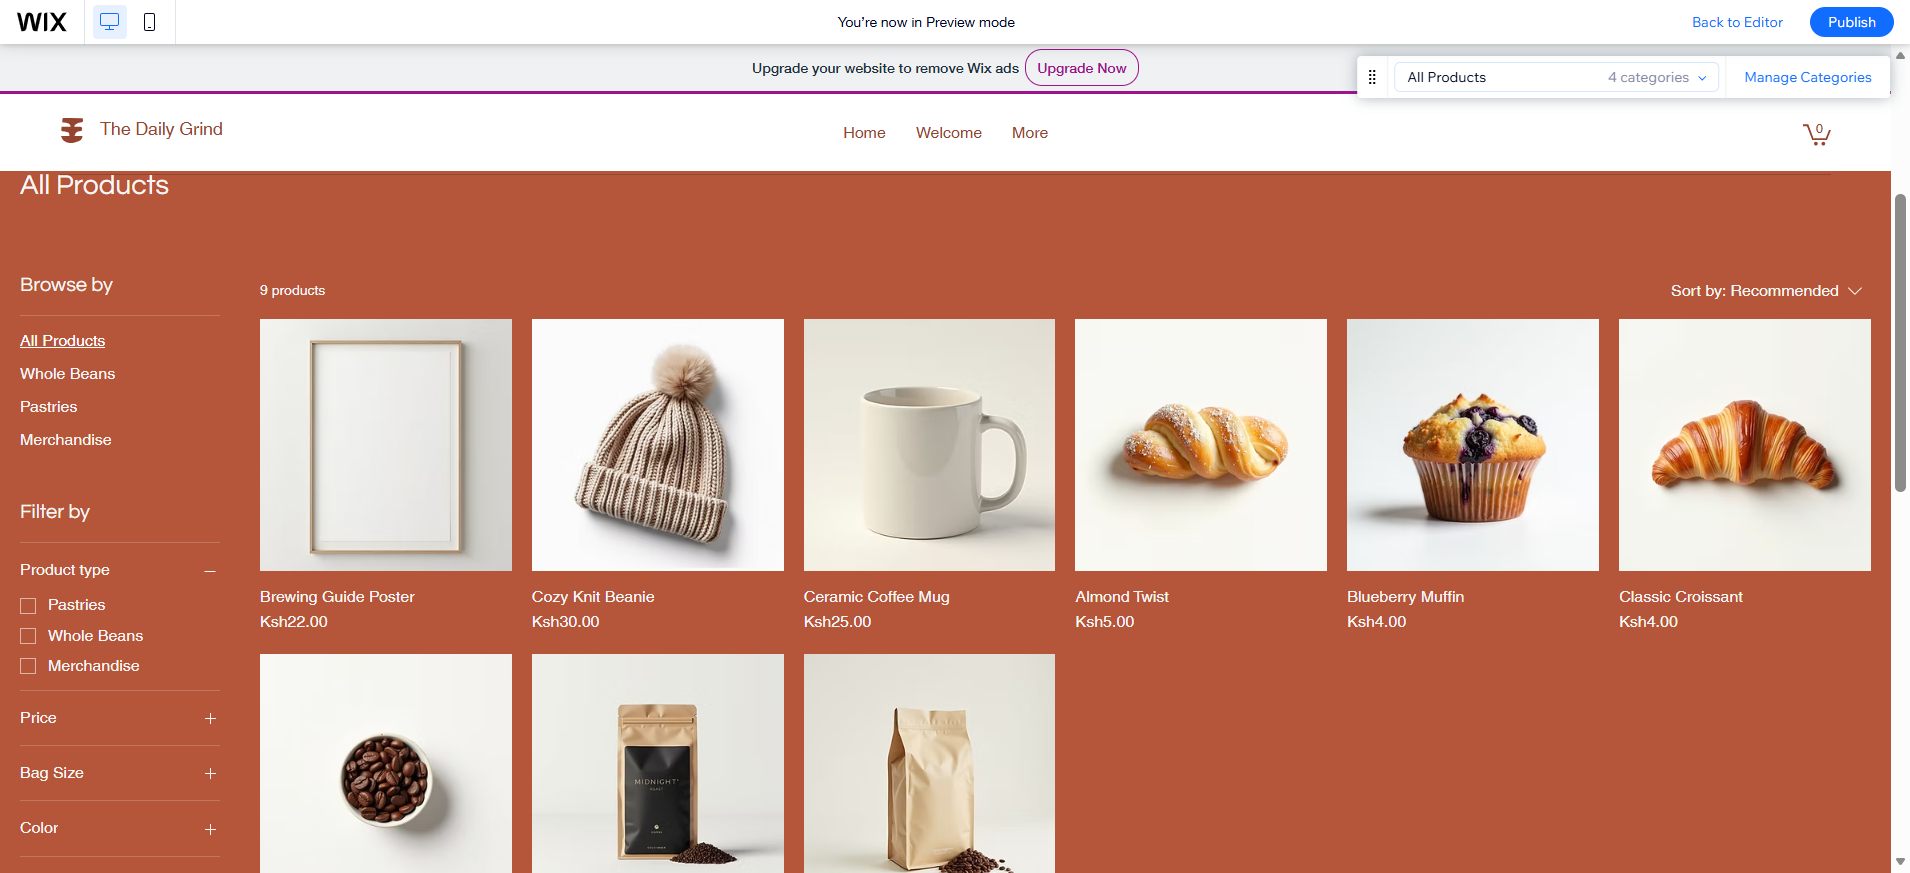Click the Upgrade Now button
Image resolution: width=1910 pixels, height=873 pixels.
click(x=1081, y=68)
